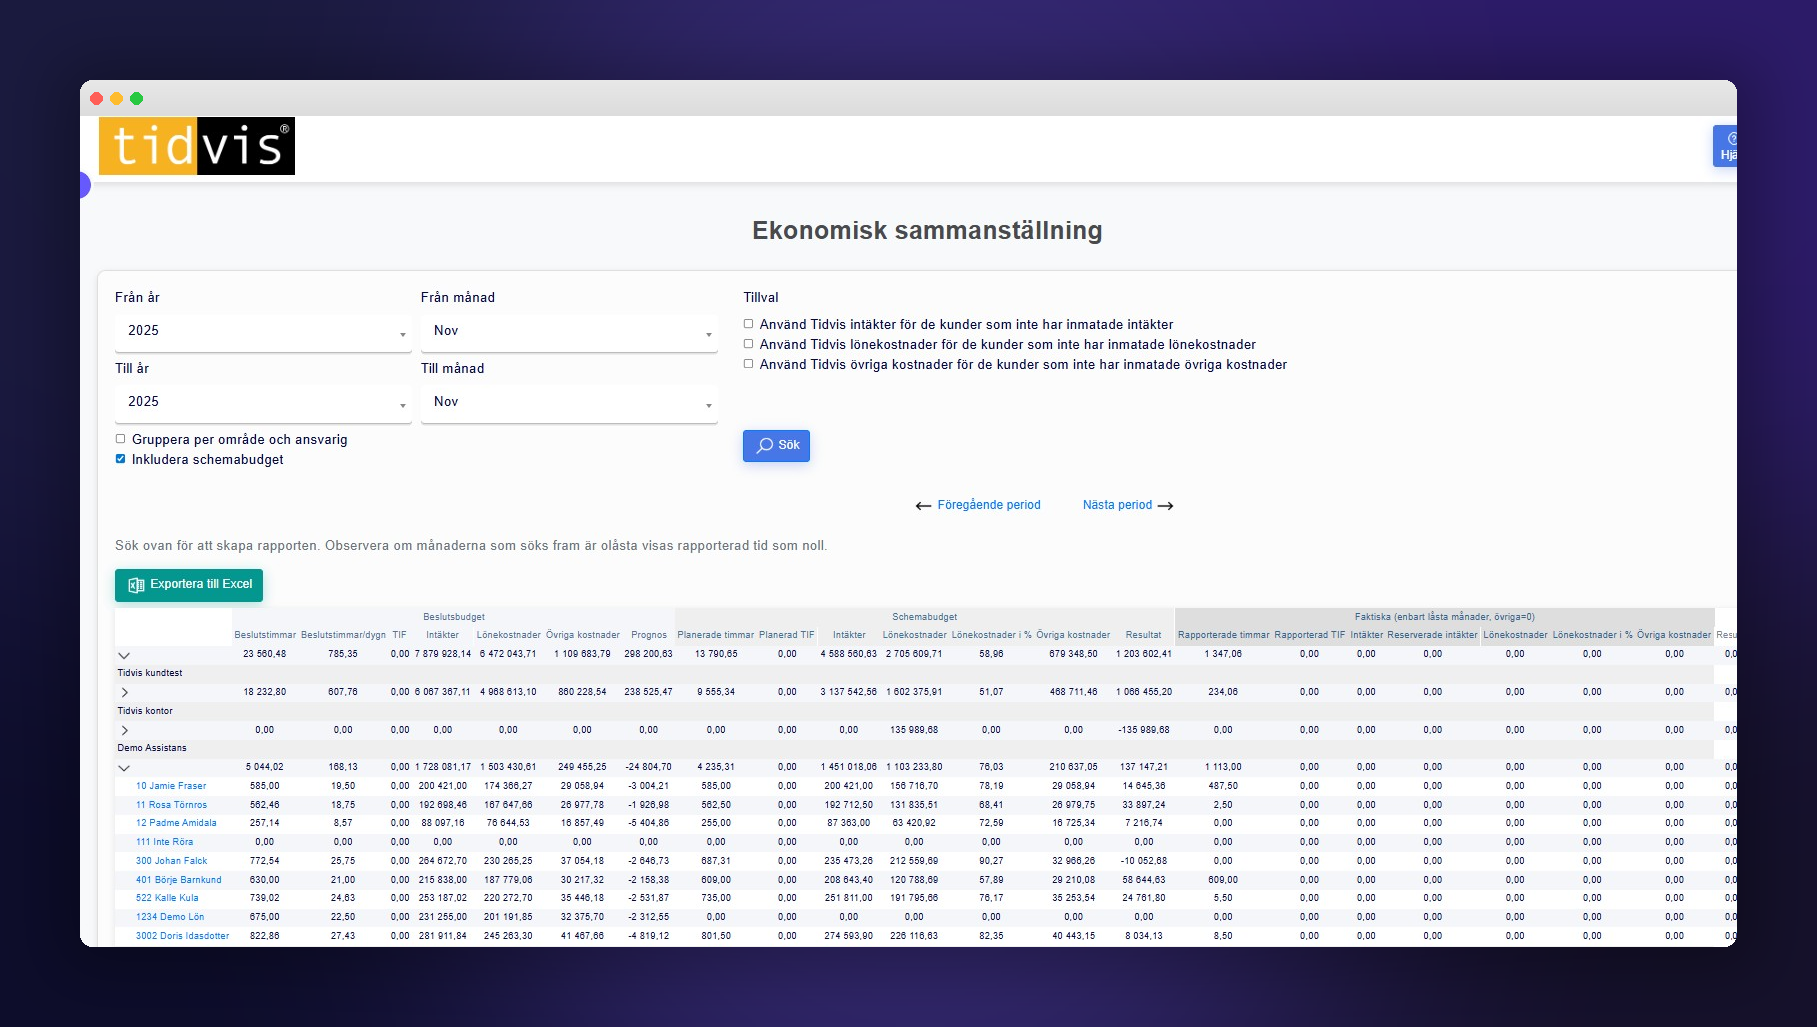
Task: Open customer 300 Johan Falck
Action: (172, 861)
